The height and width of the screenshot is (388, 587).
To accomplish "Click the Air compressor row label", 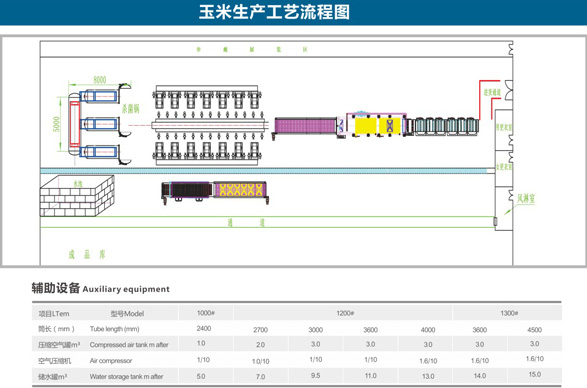I will [x=111, y=361].
